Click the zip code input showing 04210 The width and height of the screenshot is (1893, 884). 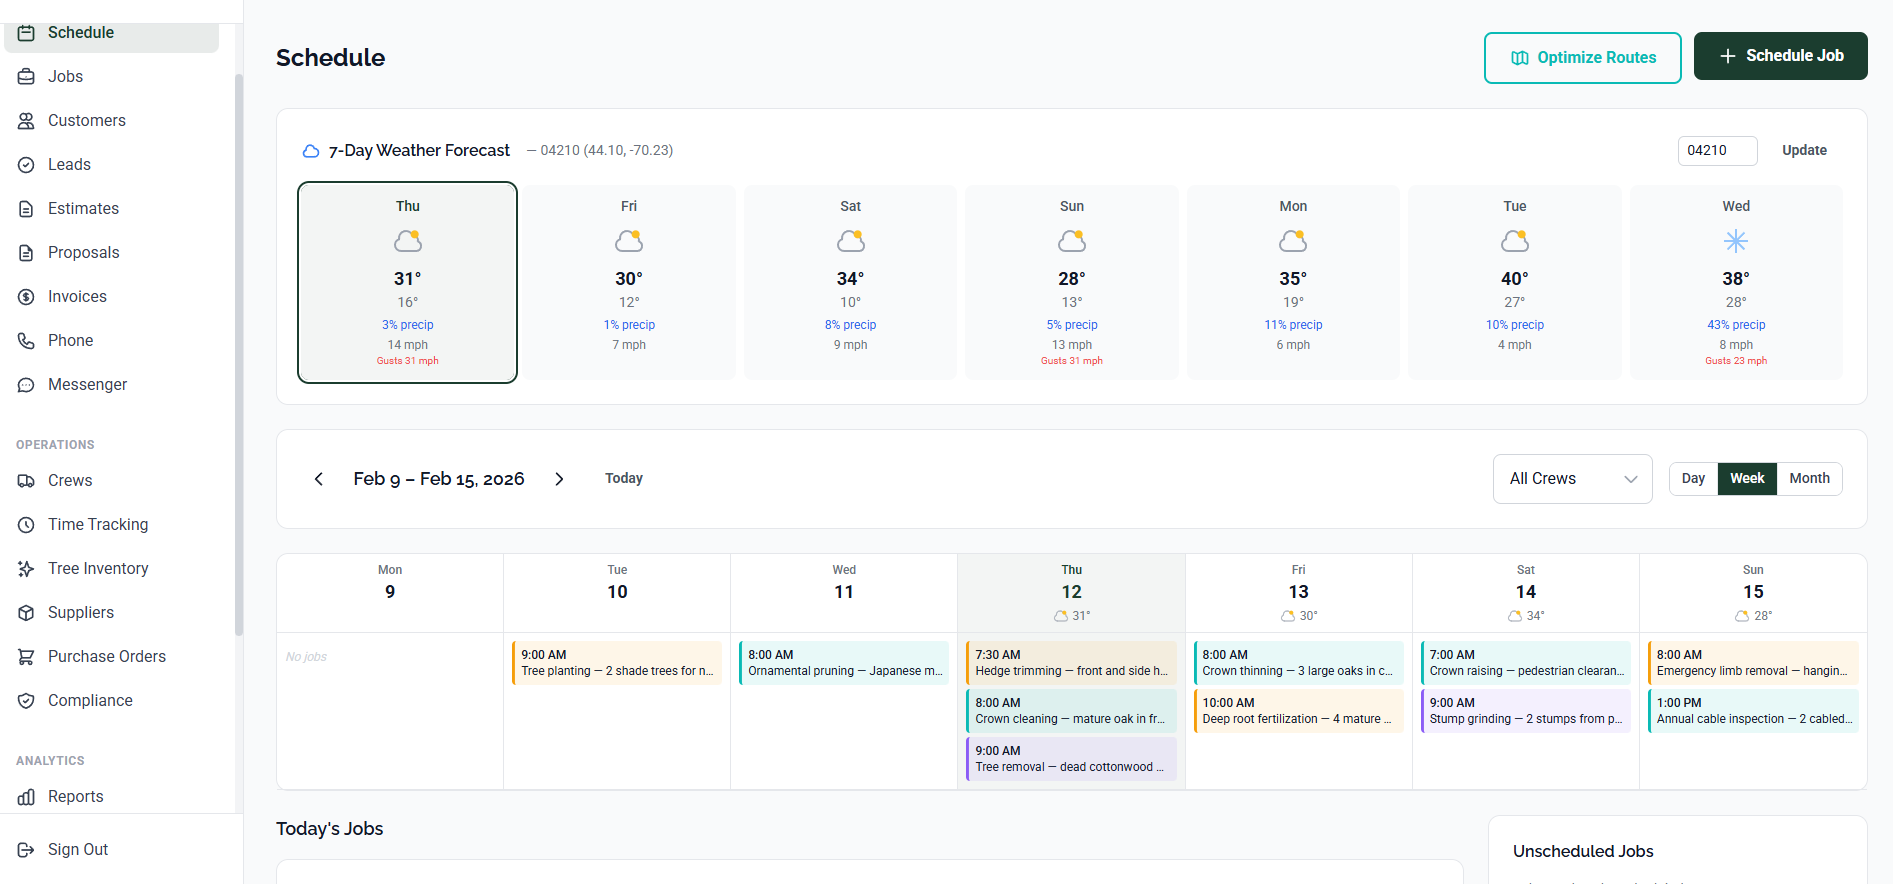pyautogui.click(x=1717, y=151)
